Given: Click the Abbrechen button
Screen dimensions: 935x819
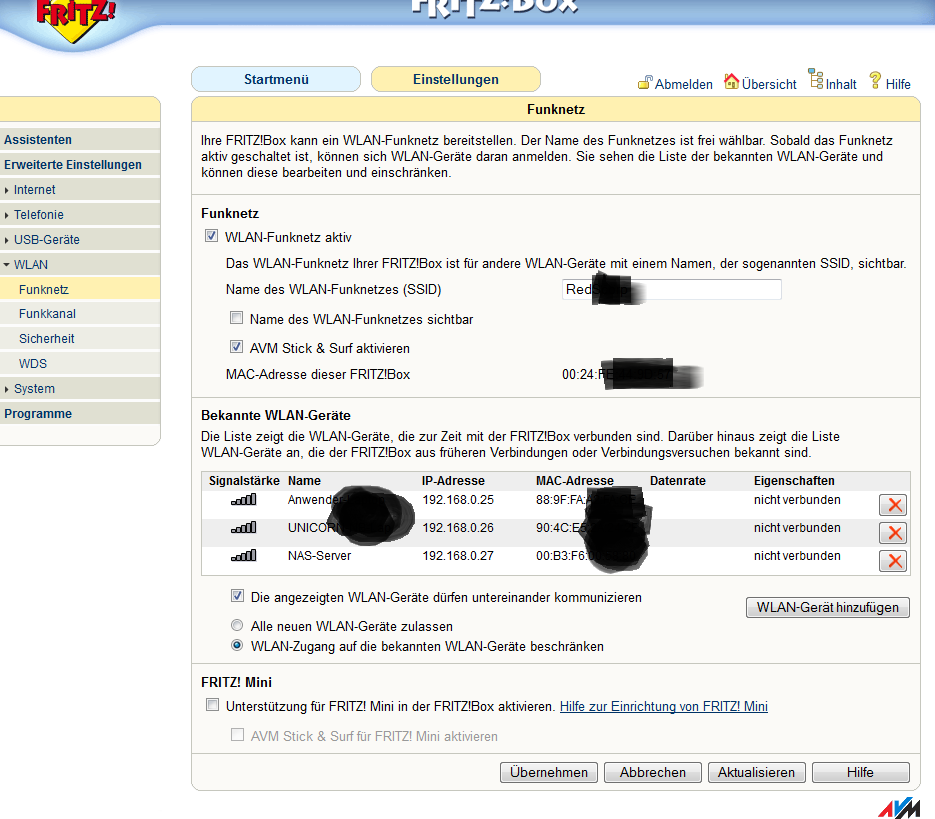Looking at the screenshot, I should [x=653, y=772].
